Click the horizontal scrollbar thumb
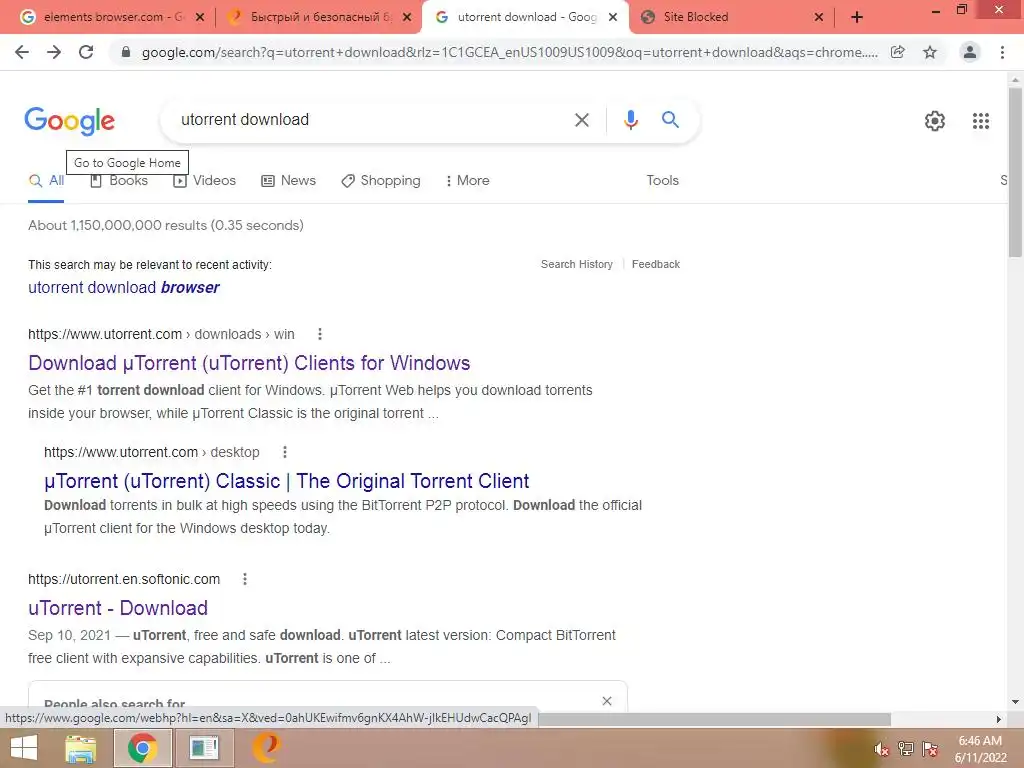This screenshot has width=1024, height=768. pos(714,719)
